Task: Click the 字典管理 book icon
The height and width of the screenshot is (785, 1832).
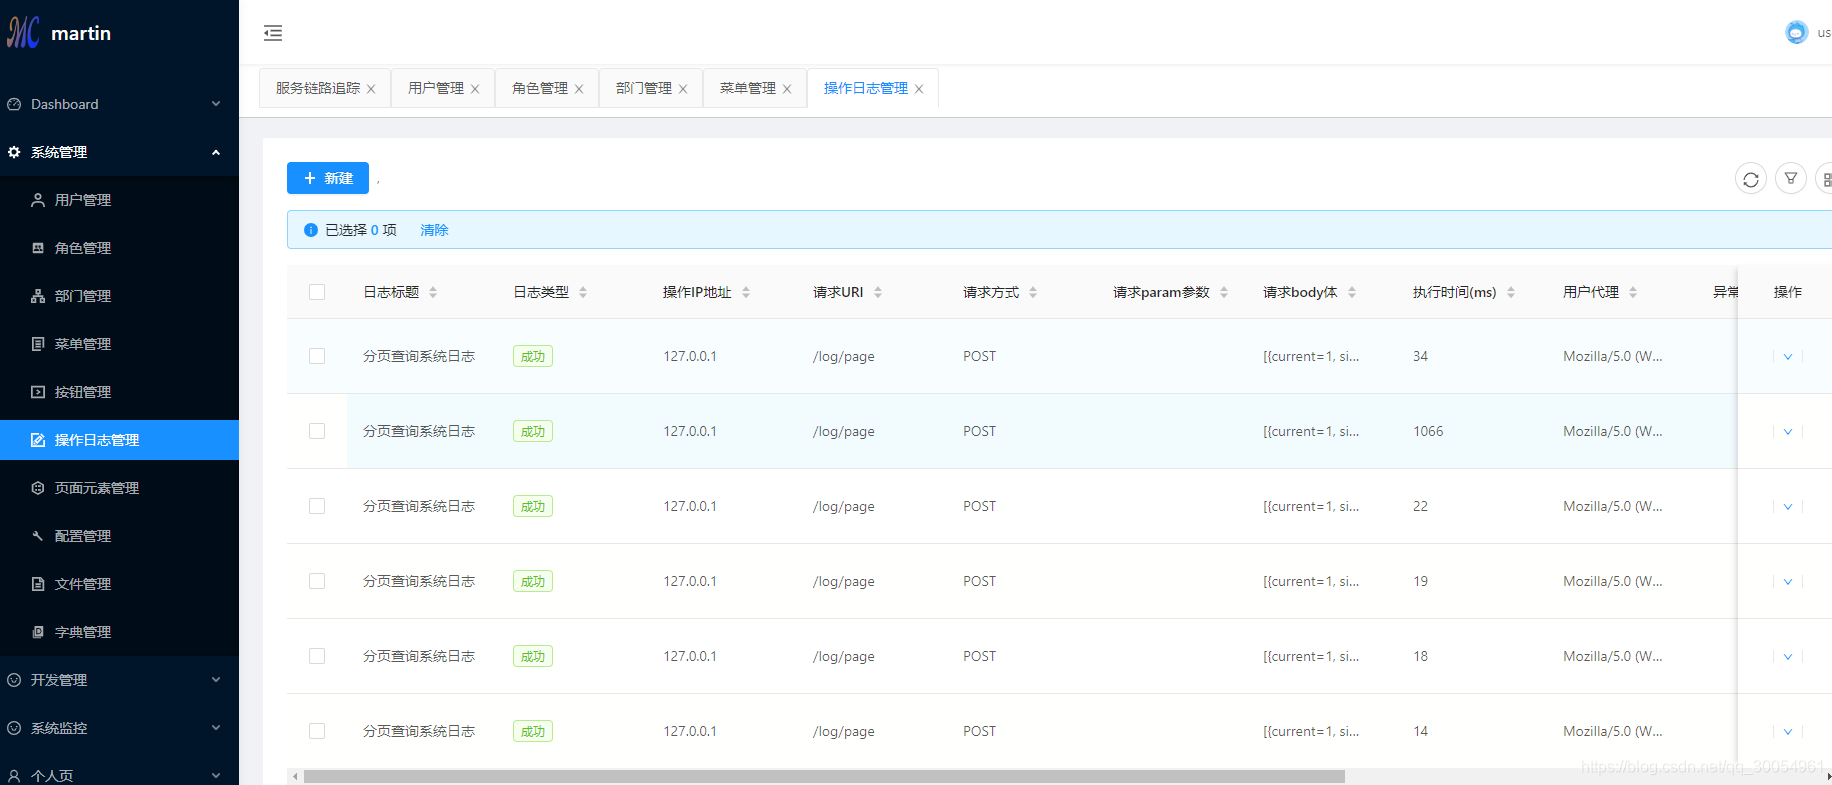Action: coord(38,632)
